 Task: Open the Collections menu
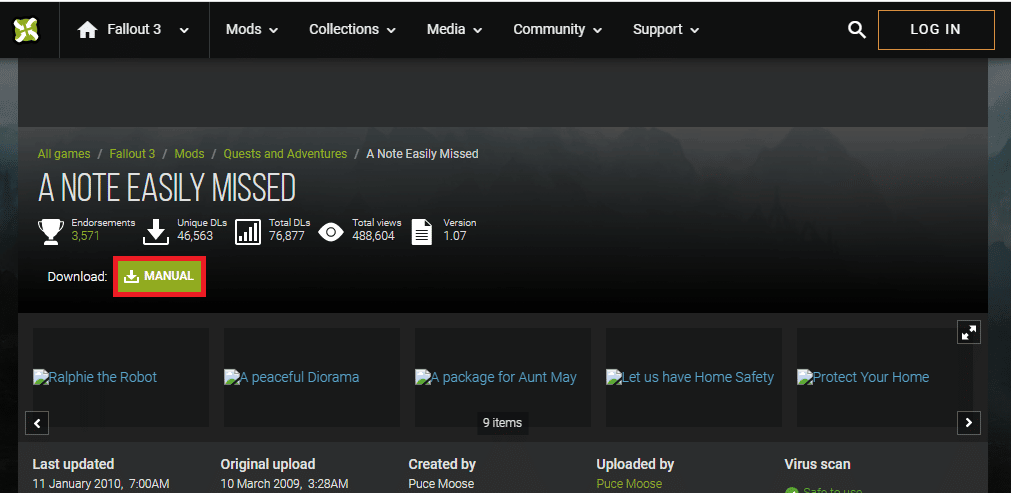click(351, 30)
